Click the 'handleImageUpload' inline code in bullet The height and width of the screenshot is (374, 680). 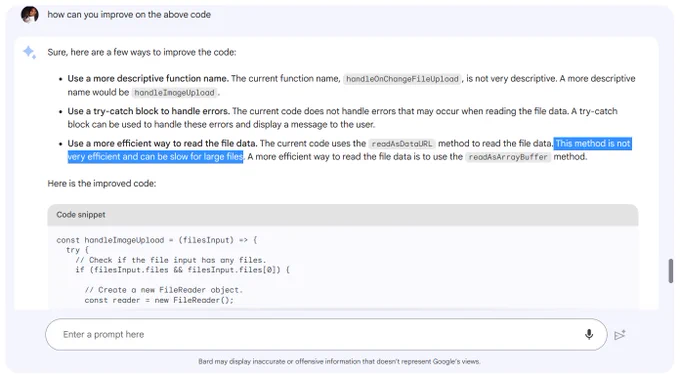(174, 92)
